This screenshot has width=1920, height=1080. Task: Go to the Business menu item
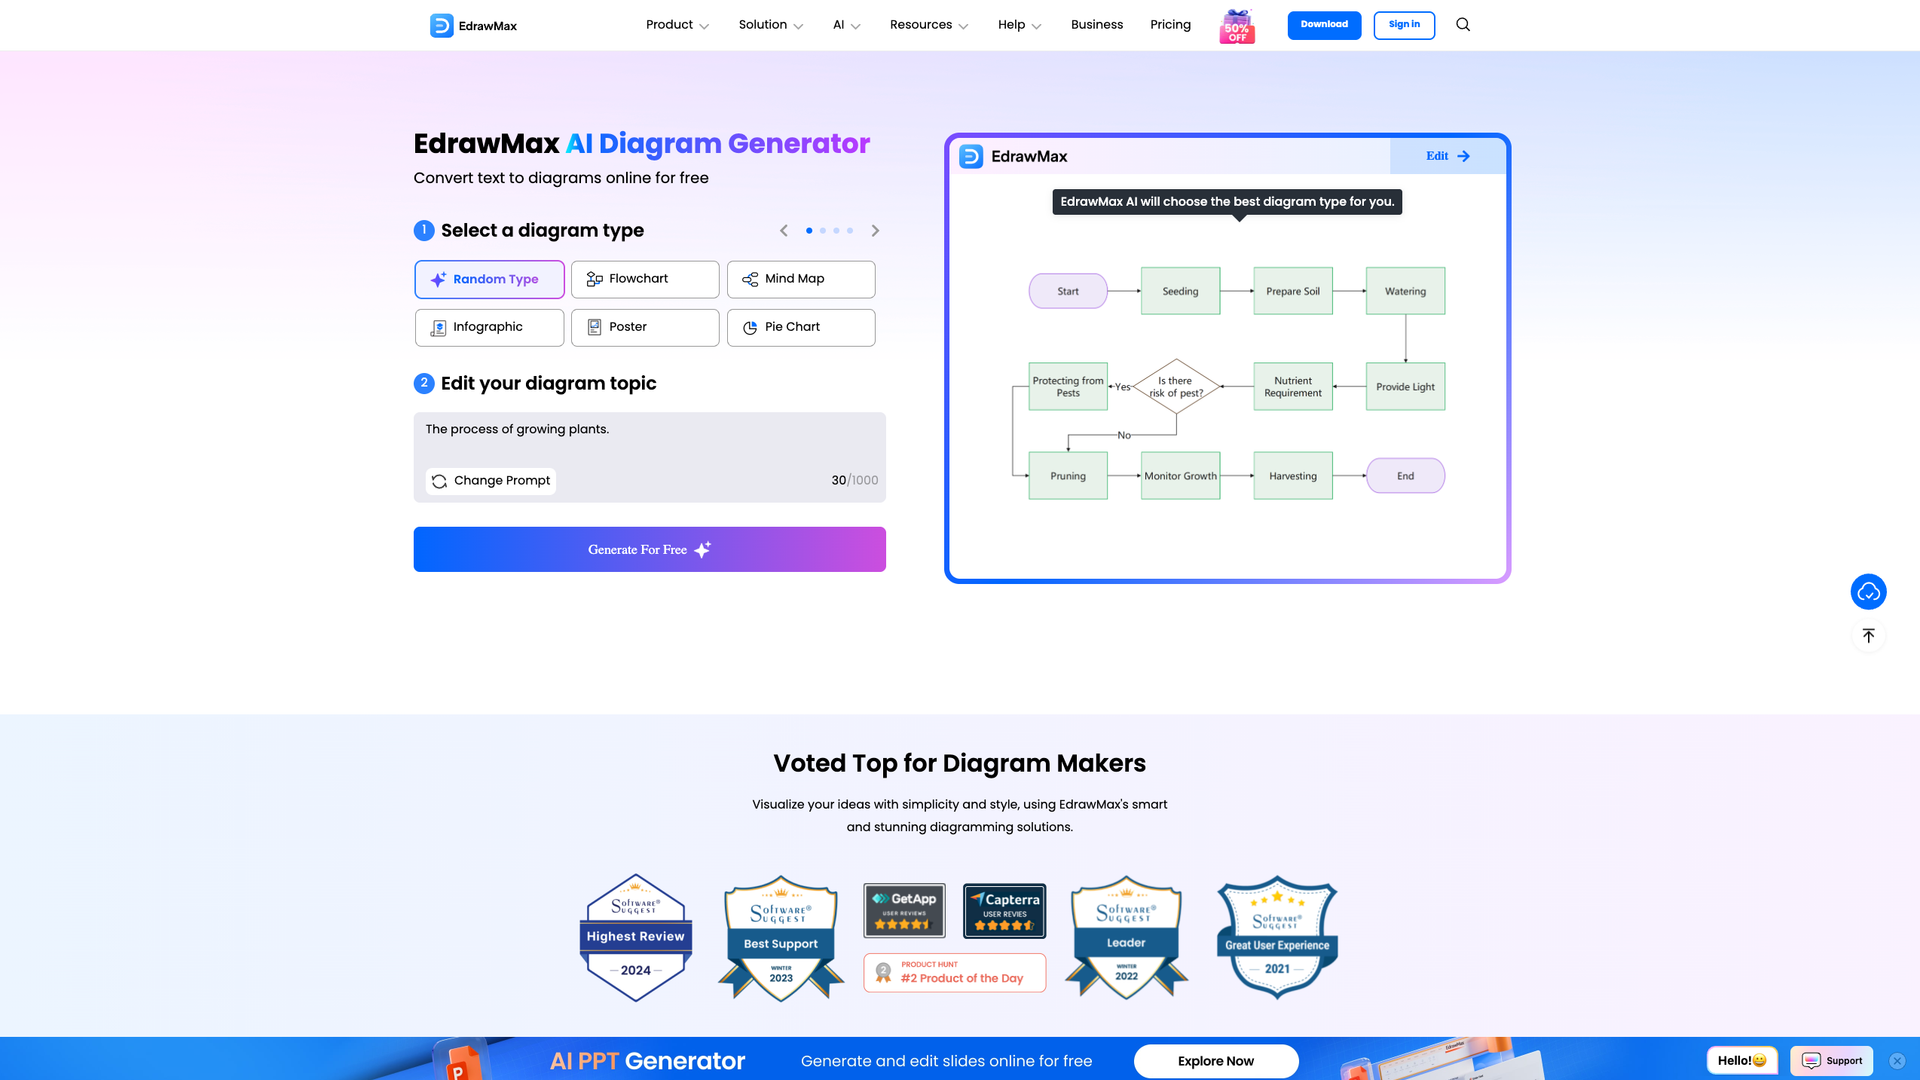coord(1097,24)
